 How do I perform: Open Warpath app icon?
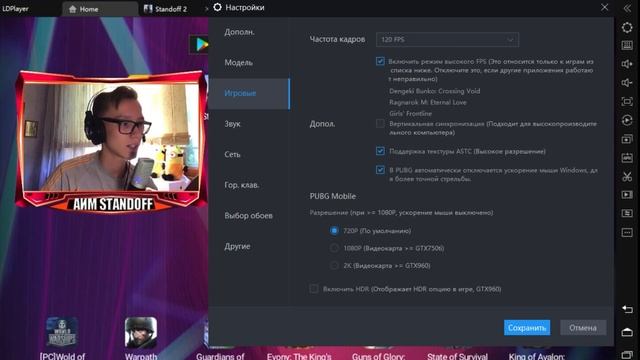pyautogui.click(x=141, y=332)
